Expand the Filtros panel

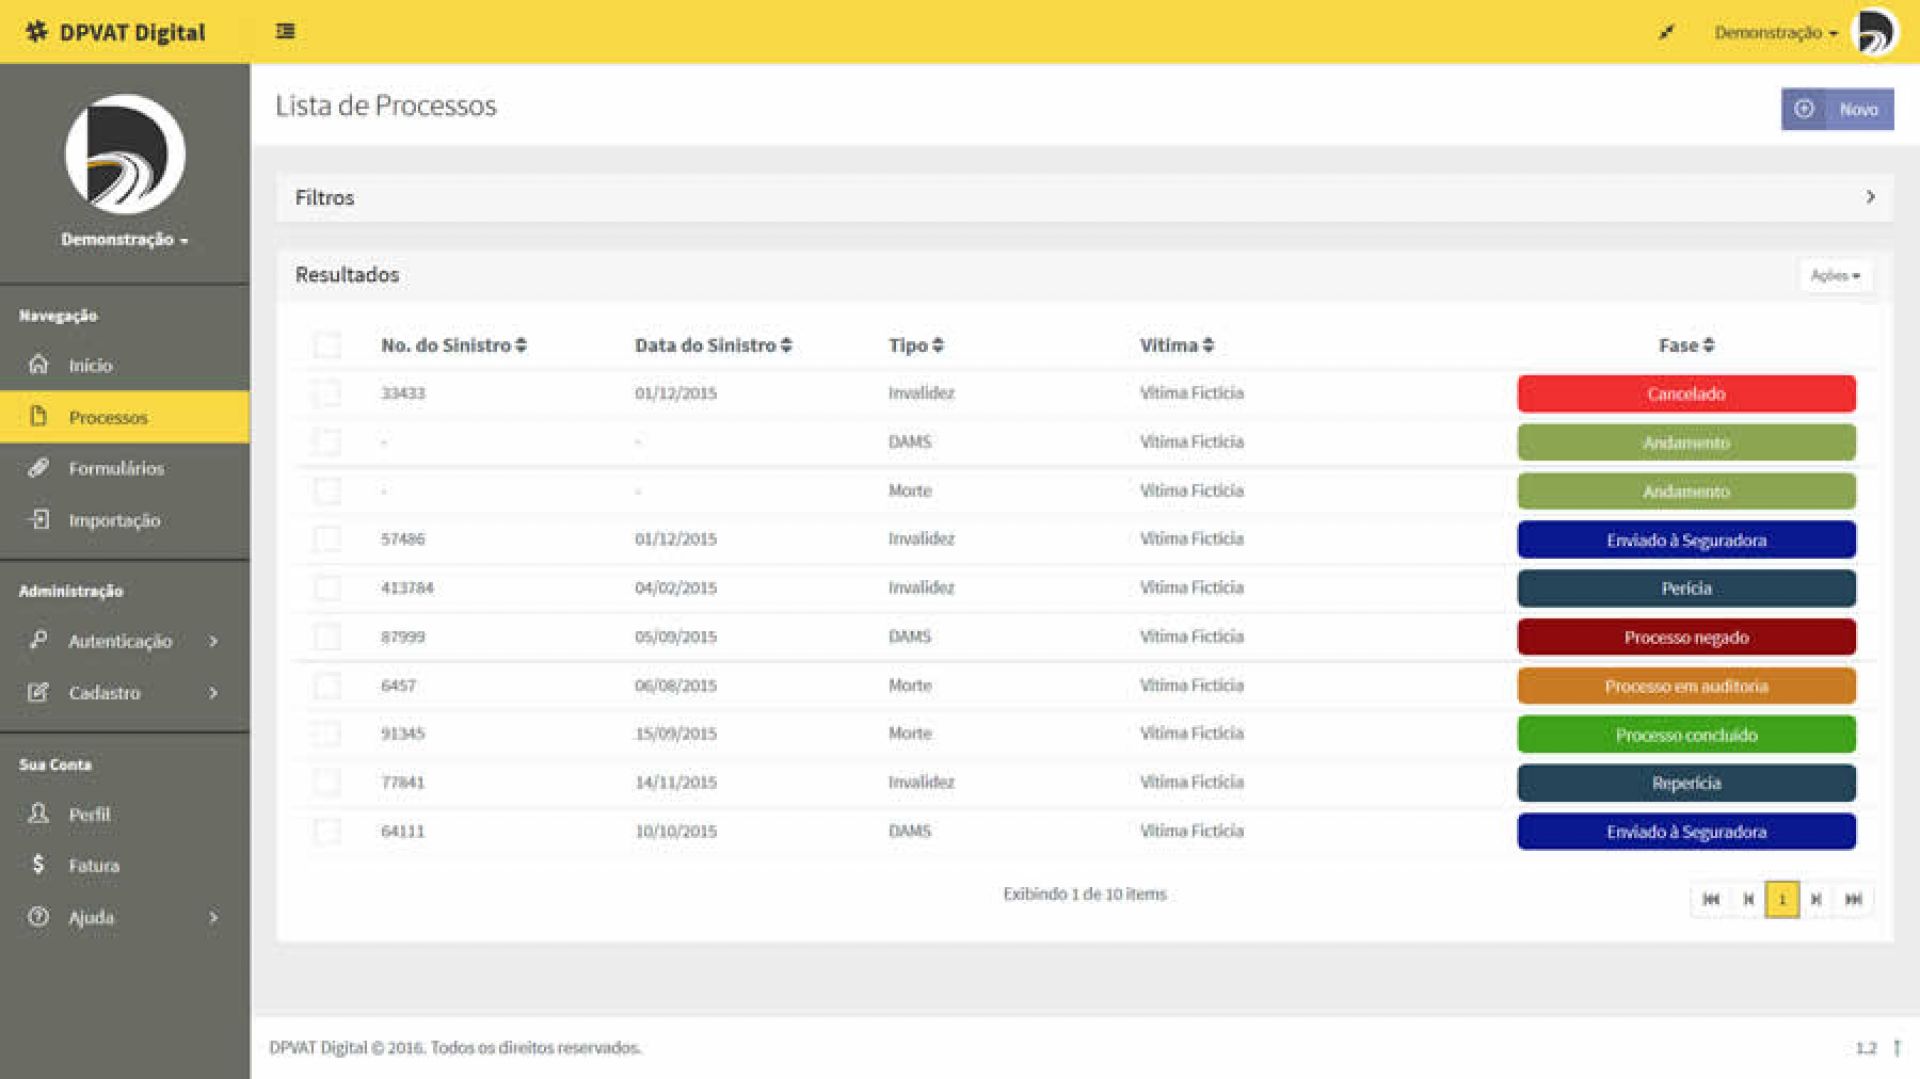1869,197
